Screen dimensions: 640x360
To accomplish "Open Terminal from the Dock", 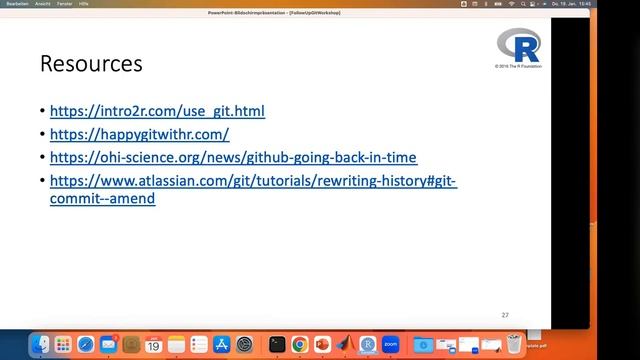I will [277, 345].
